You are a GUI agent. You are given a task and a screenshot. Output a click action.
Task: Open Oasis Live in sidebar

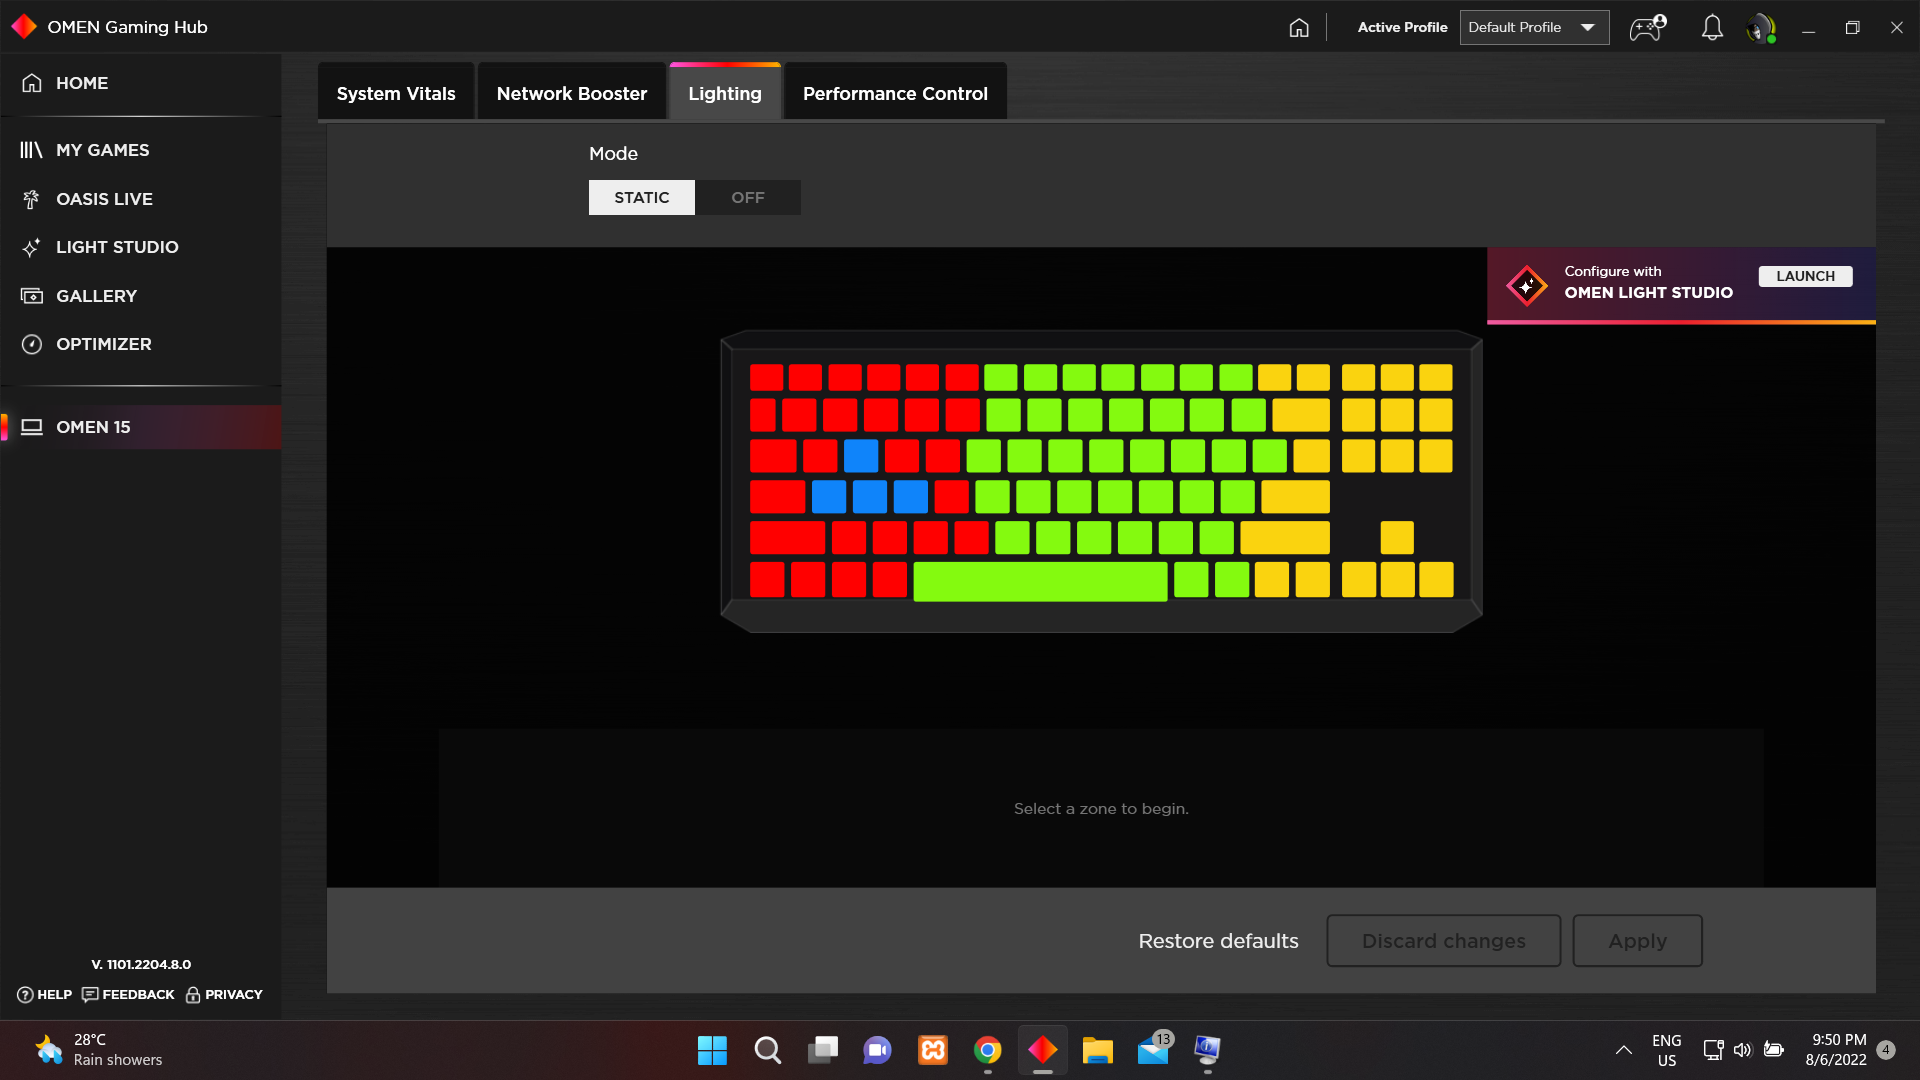click(104, 199)
